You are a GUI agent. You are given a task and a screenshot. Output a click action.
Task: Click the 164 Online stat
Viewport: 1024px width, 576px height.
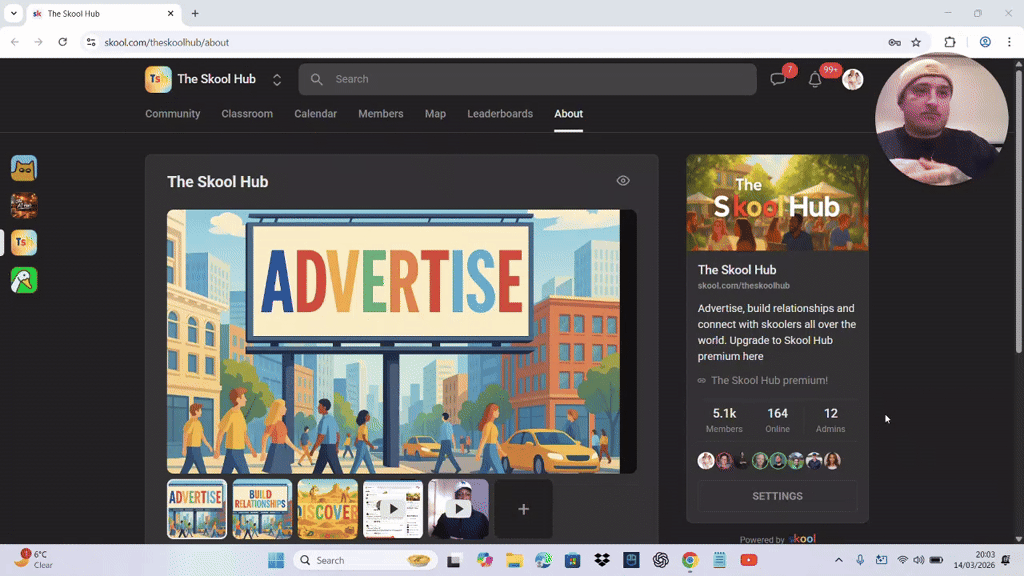click(777, 420)
